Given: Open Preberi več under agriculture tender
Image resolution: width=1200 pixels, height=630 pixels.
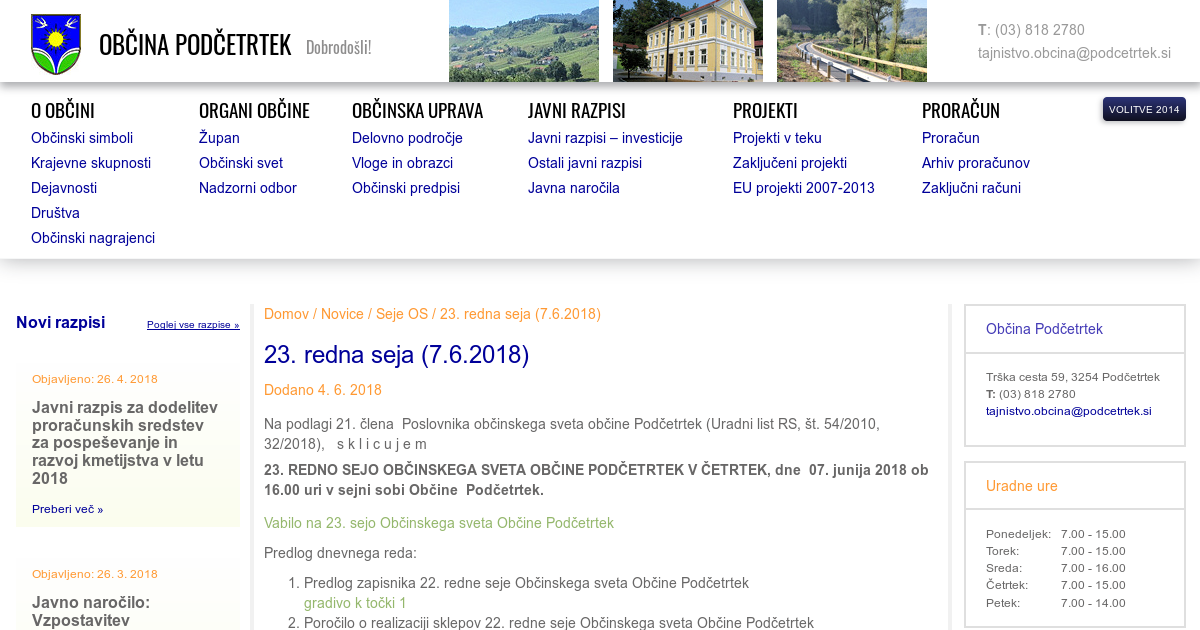Looking at the screenshot, I should [67, 509].
